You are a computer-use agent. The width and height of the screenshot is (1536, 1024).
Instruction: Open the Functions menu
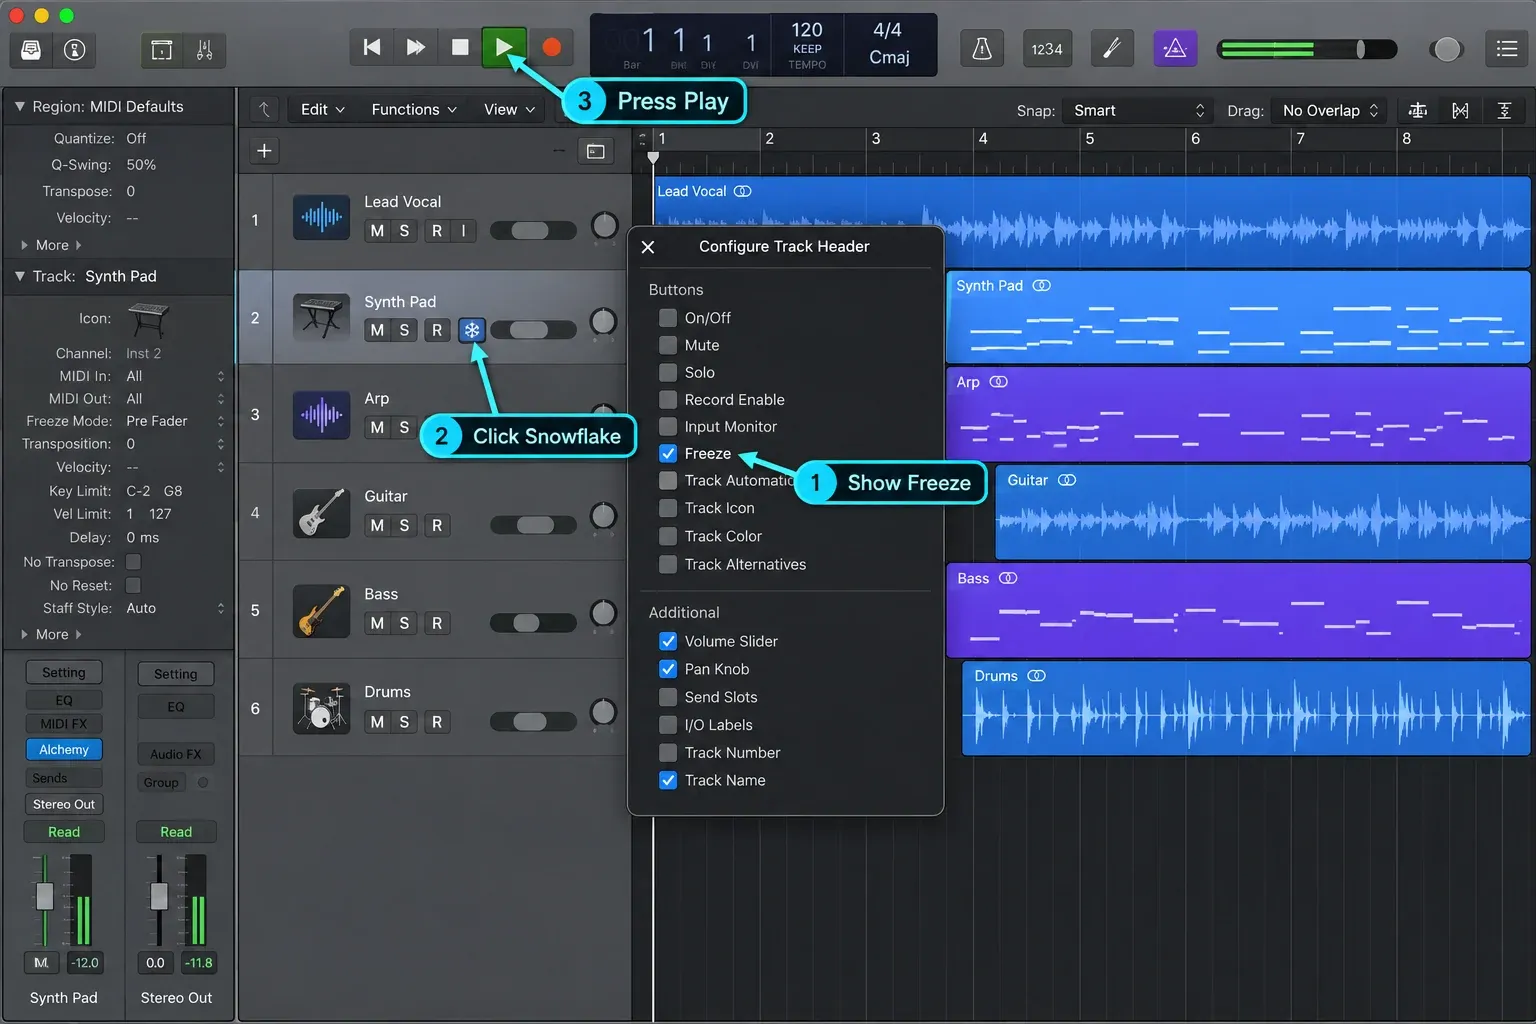(414, 110)
